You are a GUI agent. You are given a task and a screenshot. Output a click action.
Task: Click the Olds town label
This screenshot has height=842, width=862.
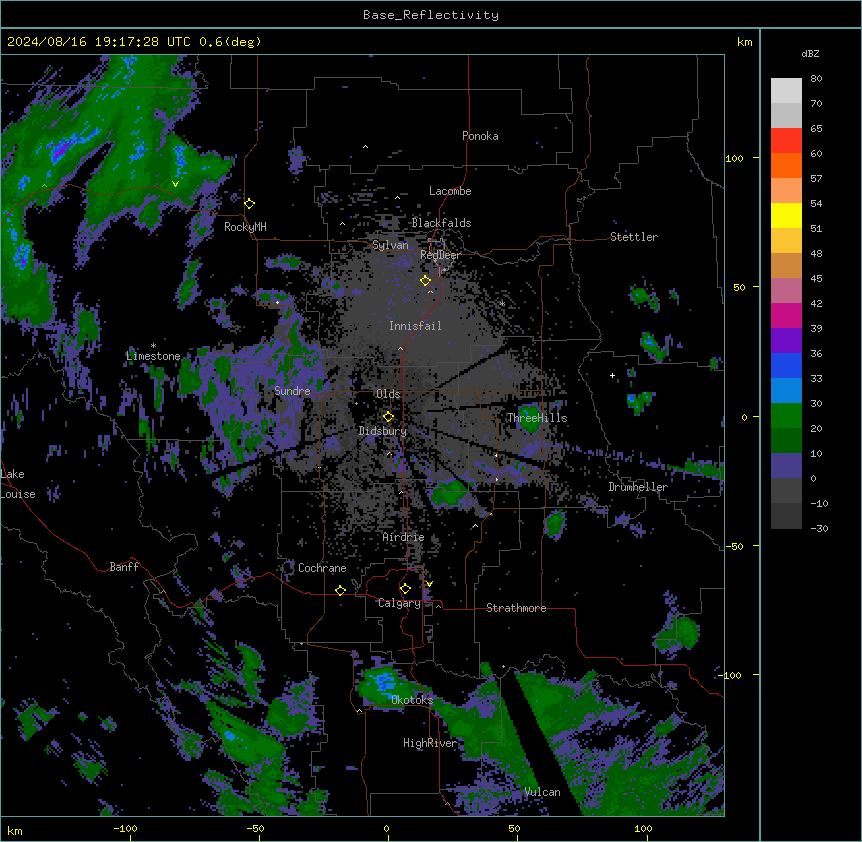[x=388, y=394]
